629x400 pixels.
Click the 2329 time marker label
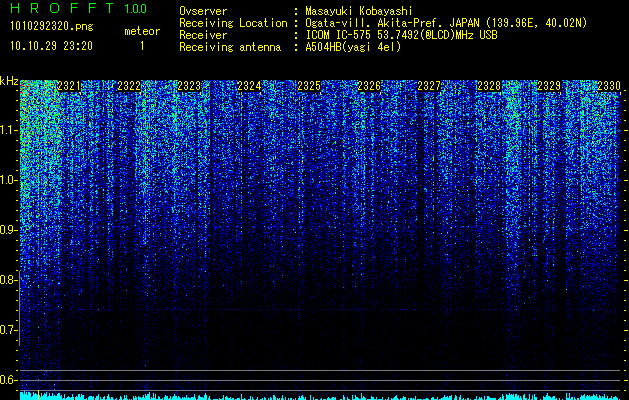point(549,86)
